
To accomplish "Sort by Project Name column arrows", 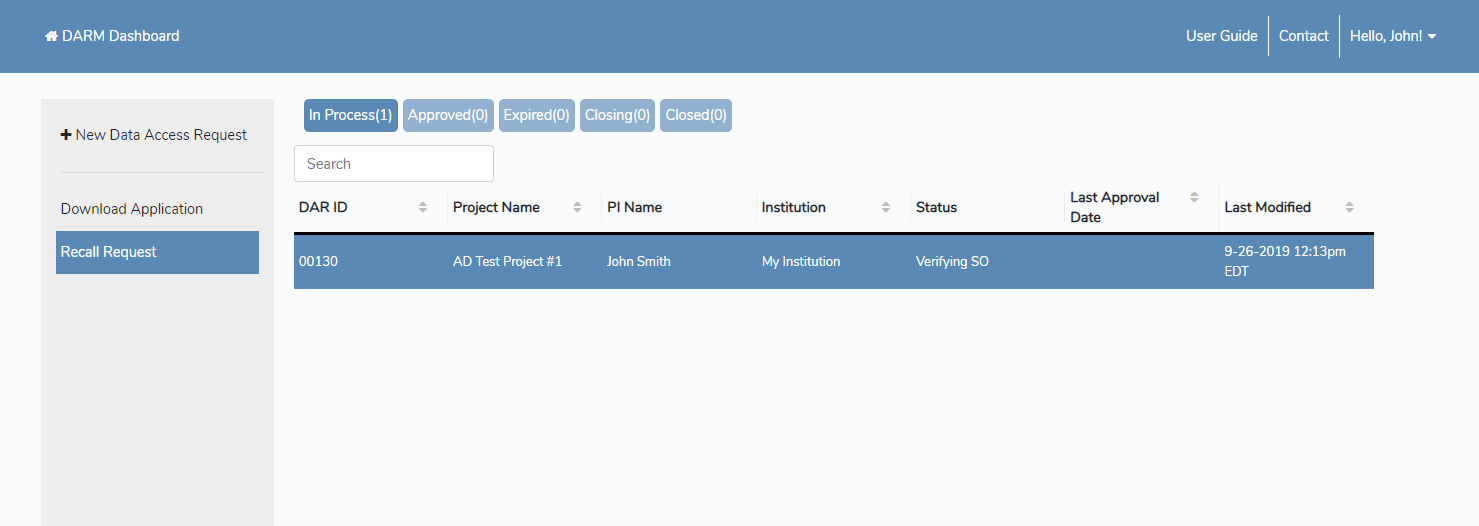I will coord(577,207).
